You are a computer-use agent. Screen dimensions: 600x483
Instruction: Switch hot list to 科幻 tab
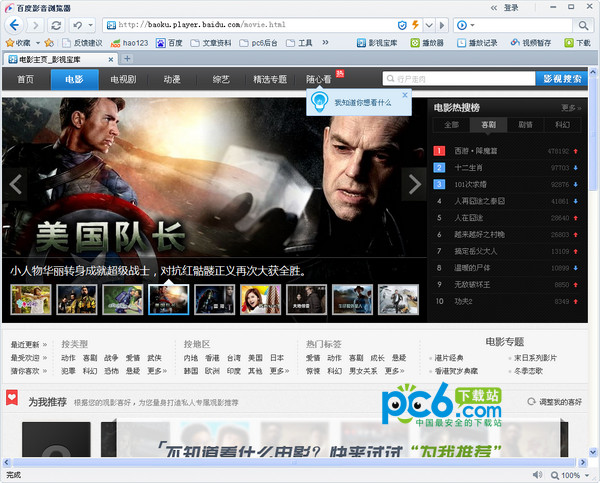coord(562,125)
